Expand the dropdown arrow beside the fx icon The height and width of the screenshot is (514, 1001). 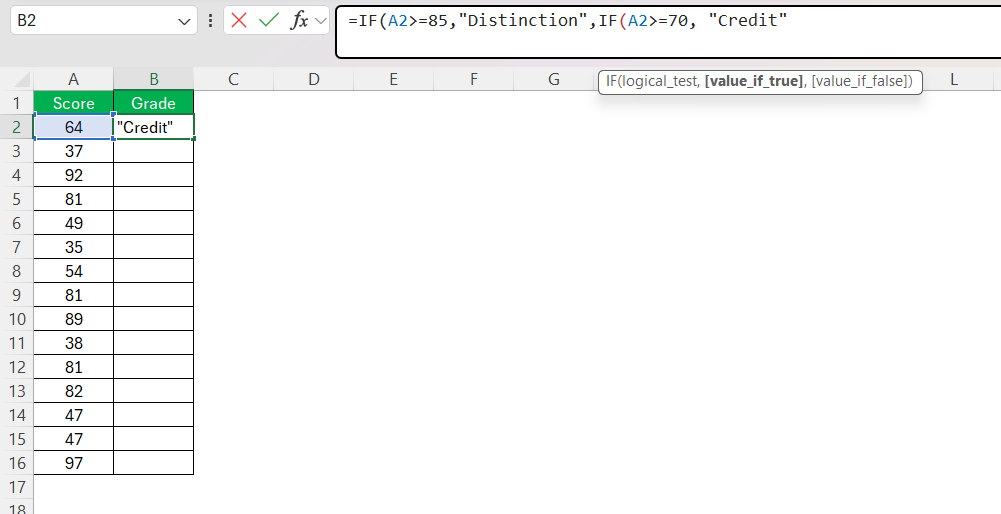[321, 20]
